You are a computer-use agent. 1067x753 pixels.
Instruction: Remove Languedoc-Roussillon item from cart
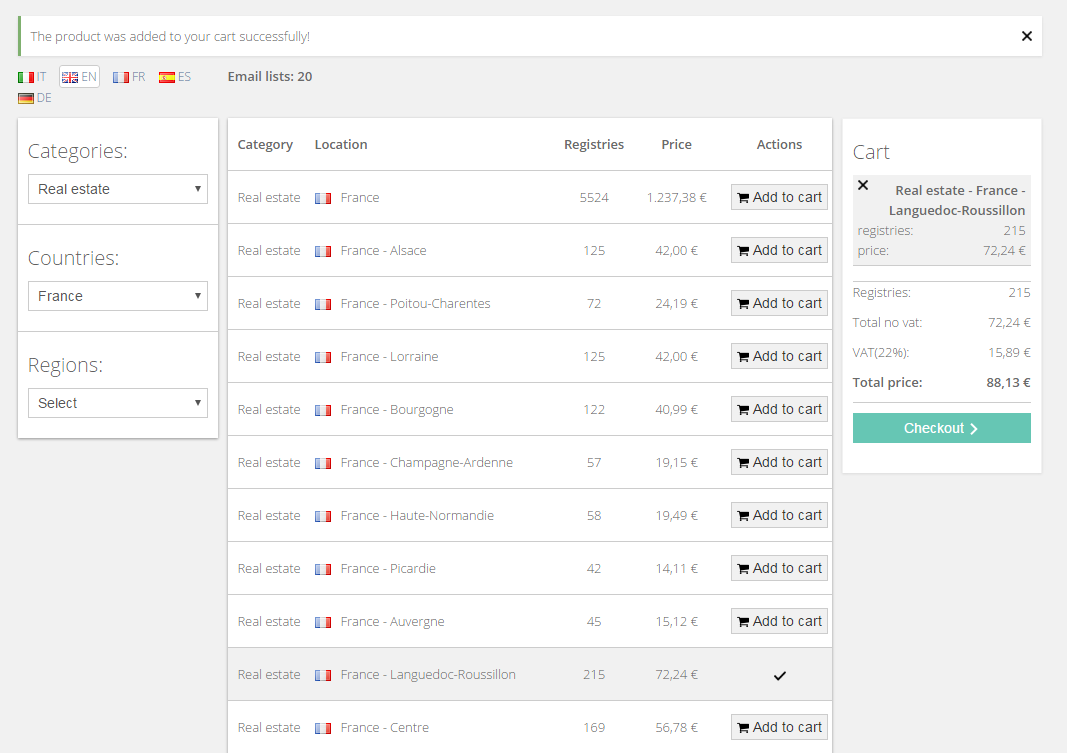click(863, 185)
